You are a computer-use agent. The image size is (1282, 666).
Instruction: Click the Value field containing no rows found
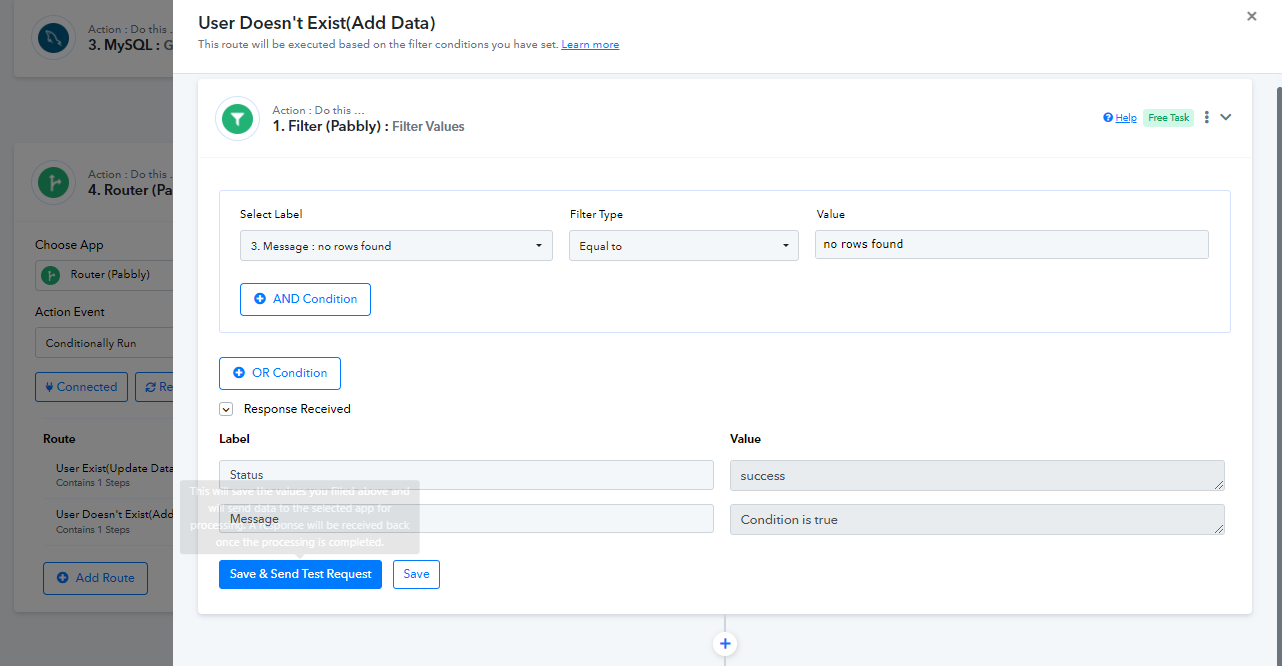click(x=1012, y=244)
